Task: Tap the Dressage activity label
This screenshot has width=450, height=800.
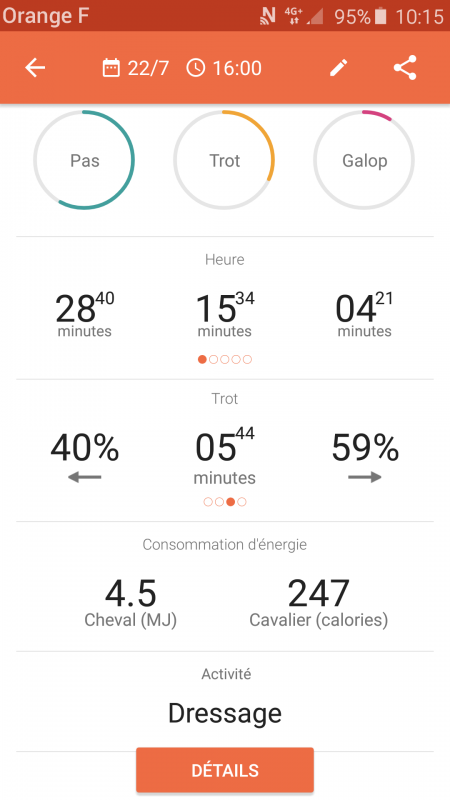Action: (x=224, y=713)
